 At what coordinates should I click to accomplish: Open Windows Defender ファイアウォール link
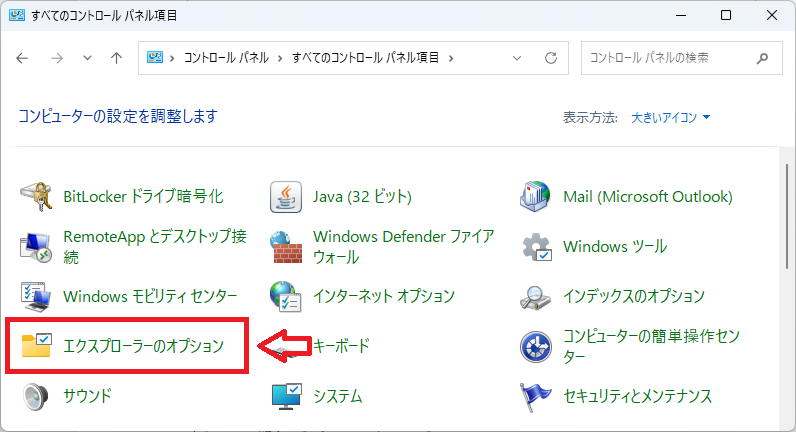(404, 247)
